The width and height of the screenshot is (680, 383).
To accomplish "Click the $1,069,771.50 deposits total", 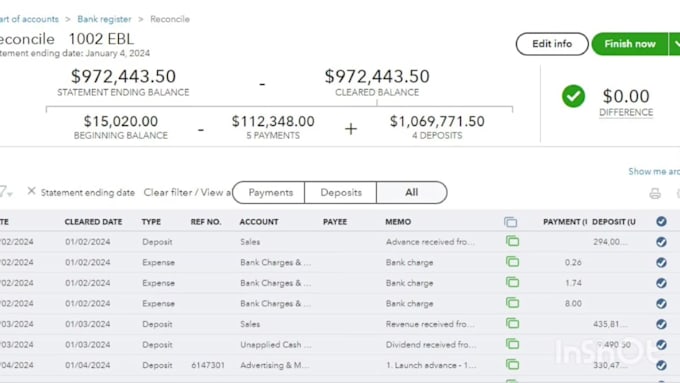I will [437, 121].
